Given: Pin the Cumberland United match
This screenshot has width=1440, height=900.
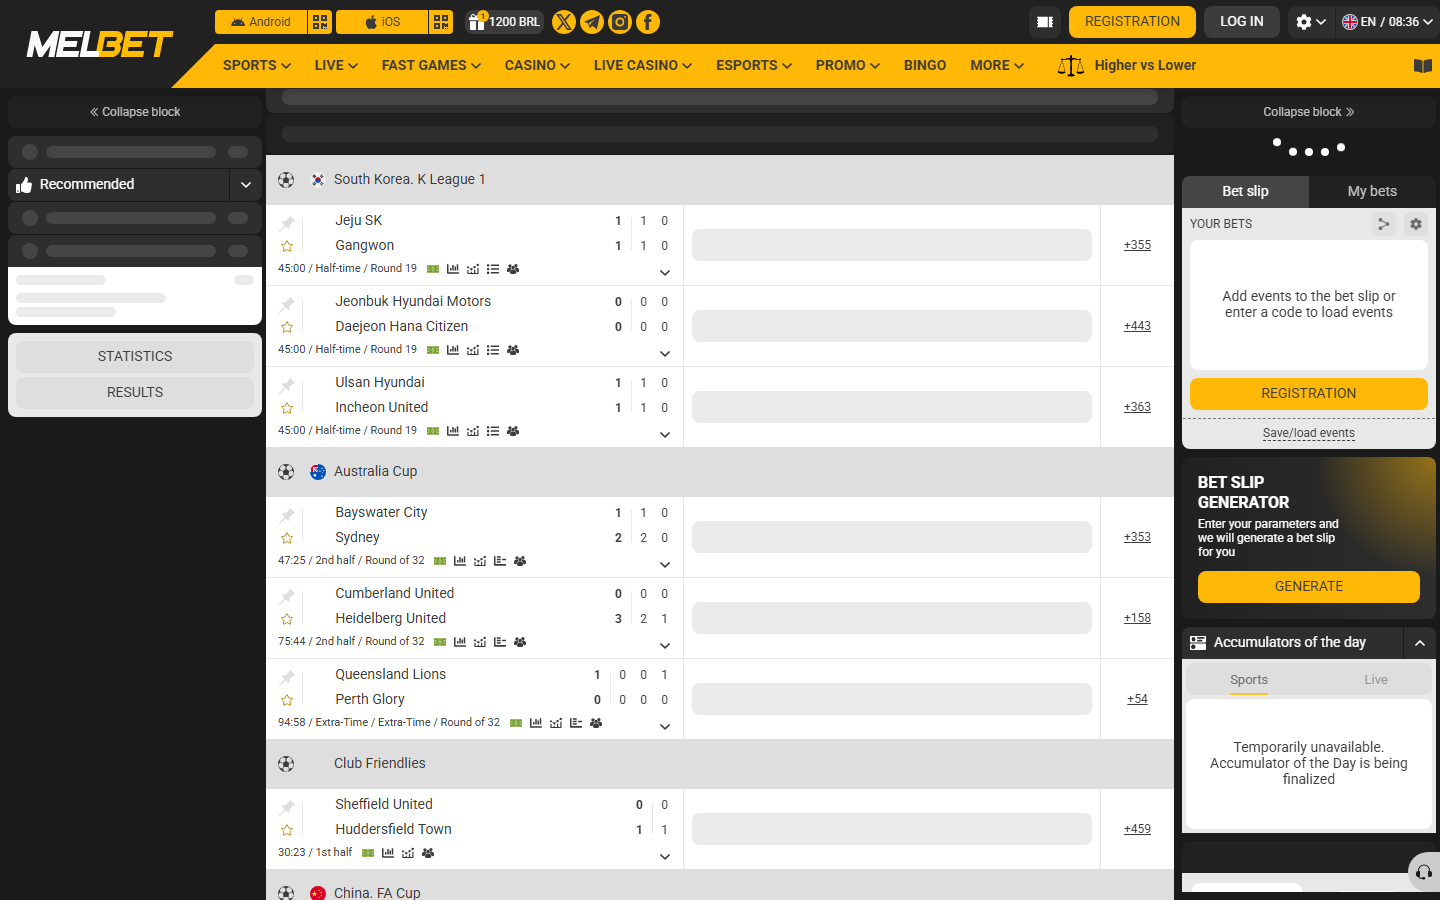Looking at the screenshot, I should click(287, 596).
